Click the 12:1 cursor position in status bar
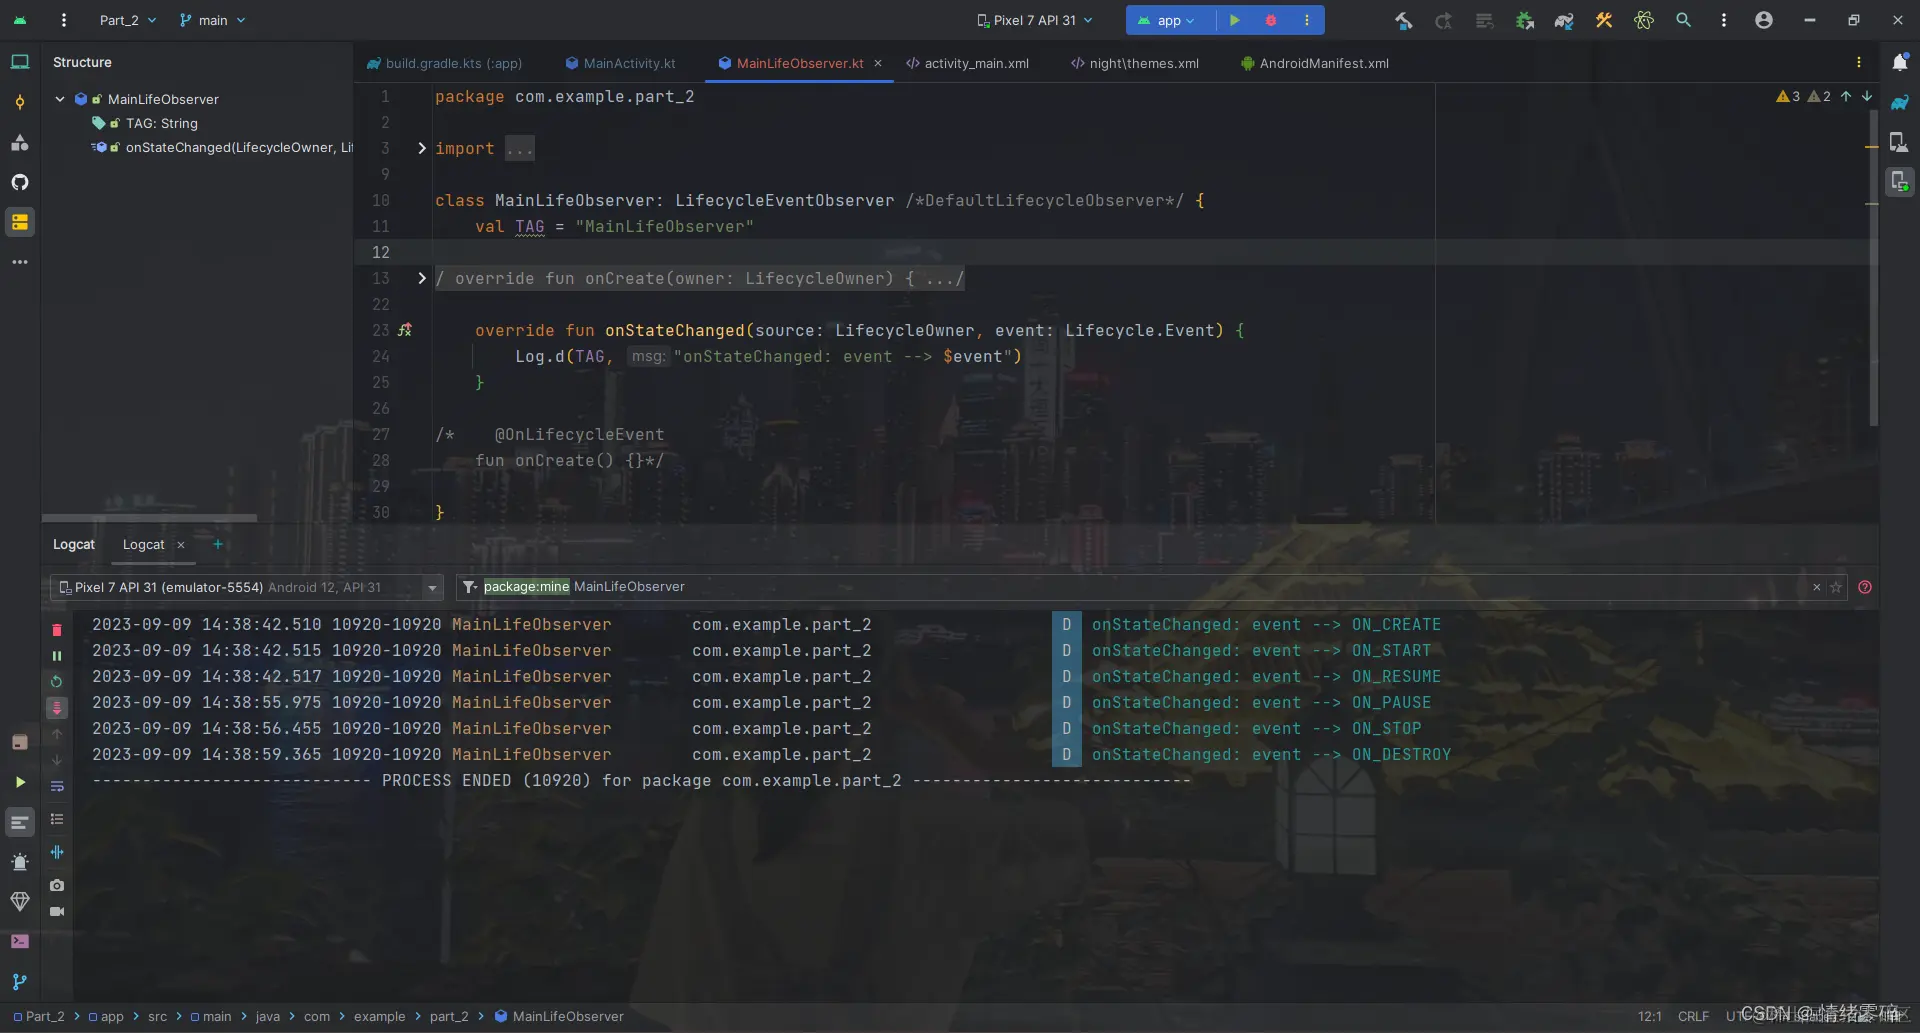The height and width of the screenshot is (1033, 1920). click(1650, 1016)
